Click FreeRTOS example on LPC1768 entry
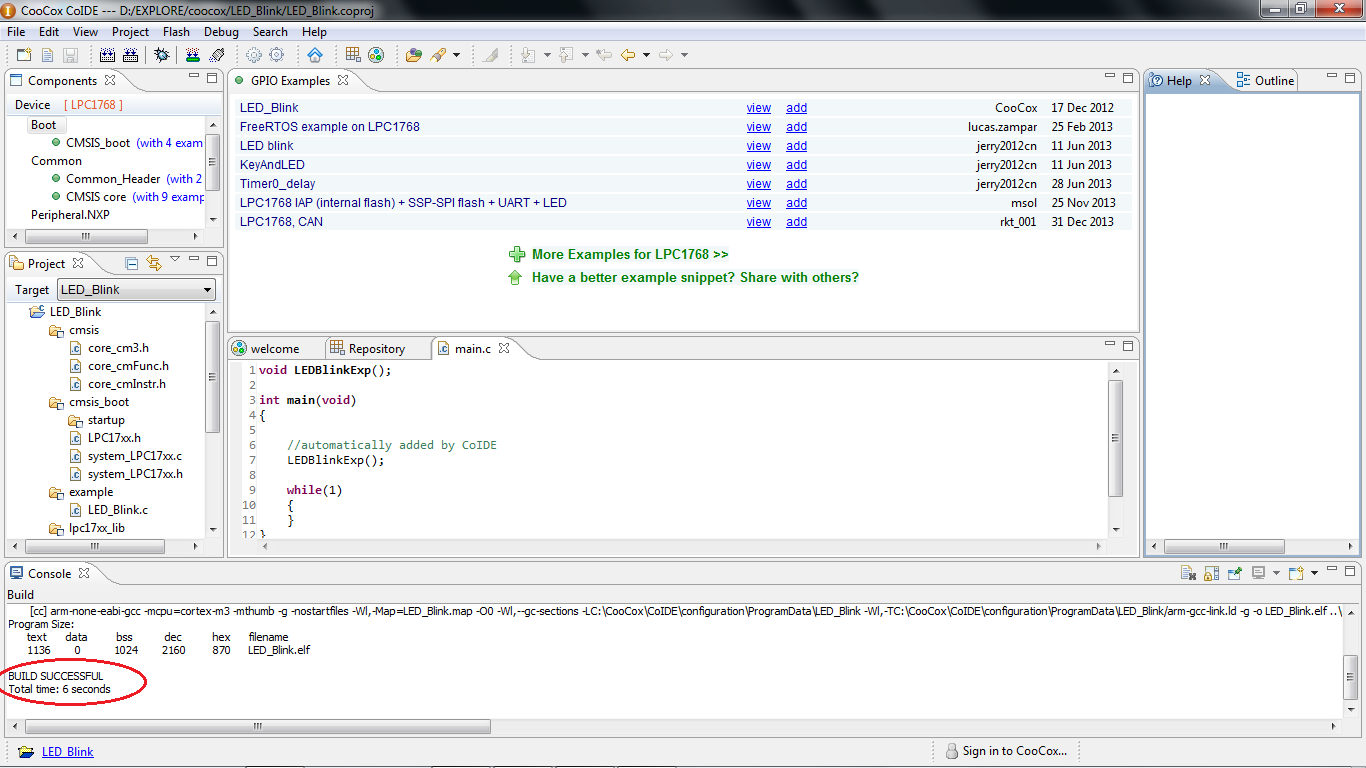Screen dimensions: 1366x768 click(330, 127)
